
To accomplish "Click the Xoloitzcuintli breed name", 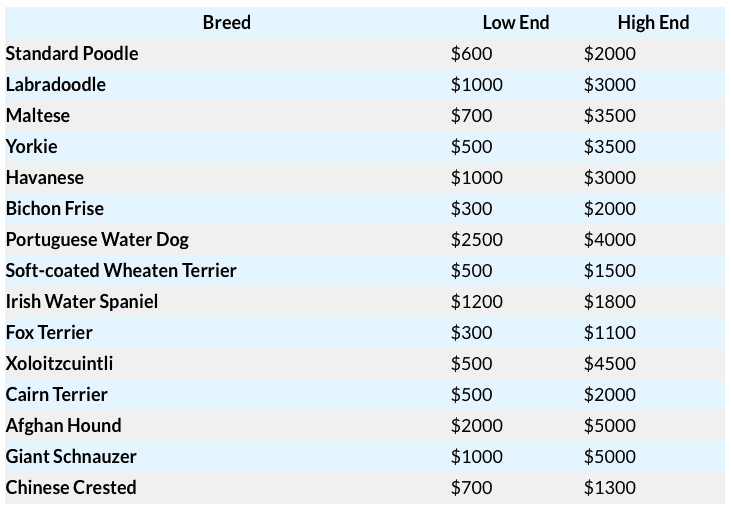I will tap(60, 363).
